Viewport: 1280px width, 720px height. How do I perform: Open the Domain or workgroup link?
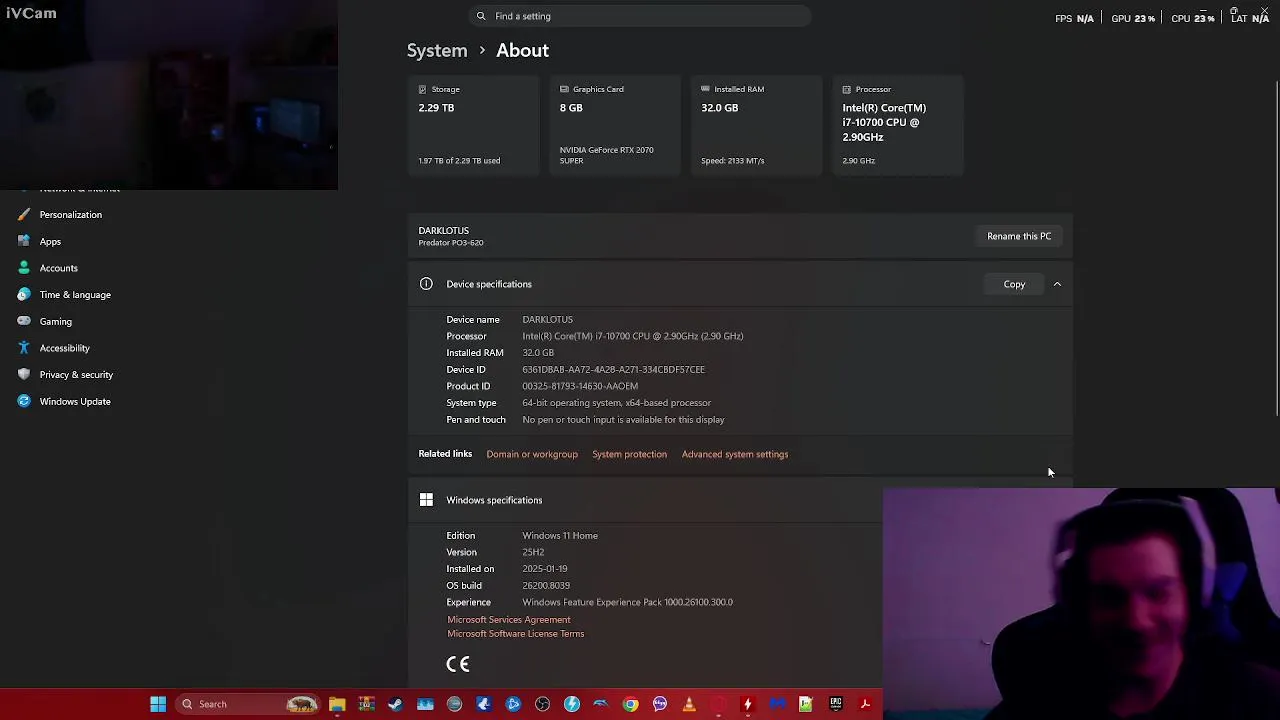[532, 454]
